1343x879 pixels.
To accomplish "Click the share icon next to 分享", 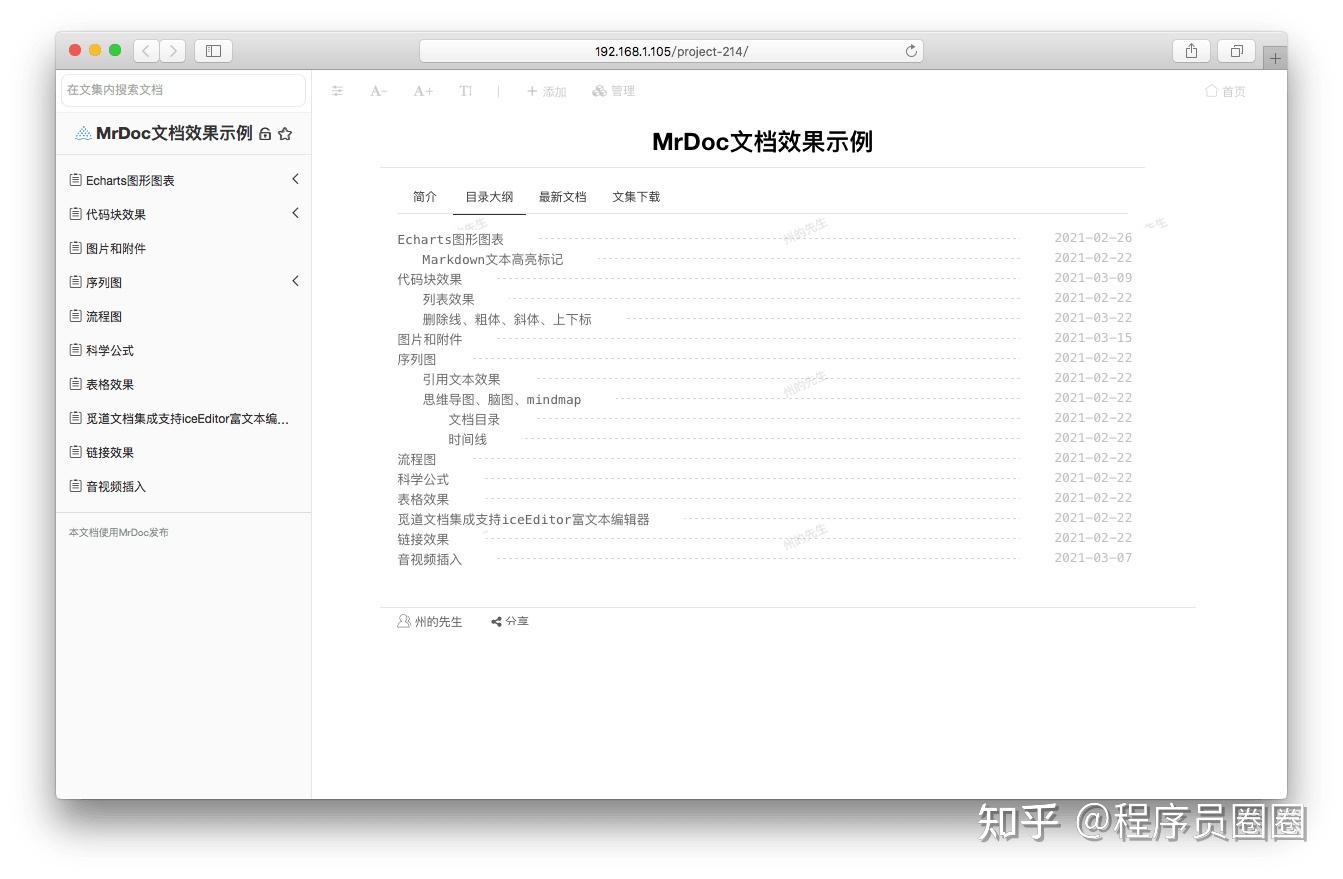I will pos(497,621).
